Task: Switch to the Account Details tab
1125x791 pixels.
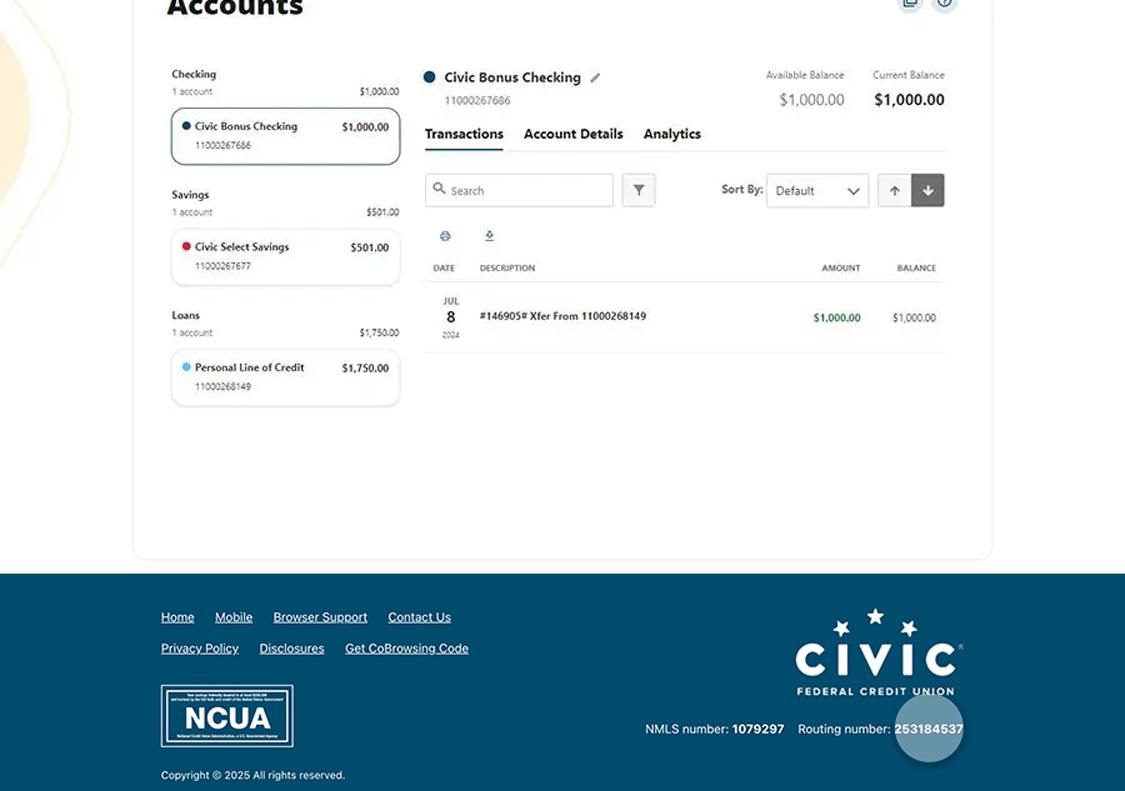Action: (x=573, y=134)
